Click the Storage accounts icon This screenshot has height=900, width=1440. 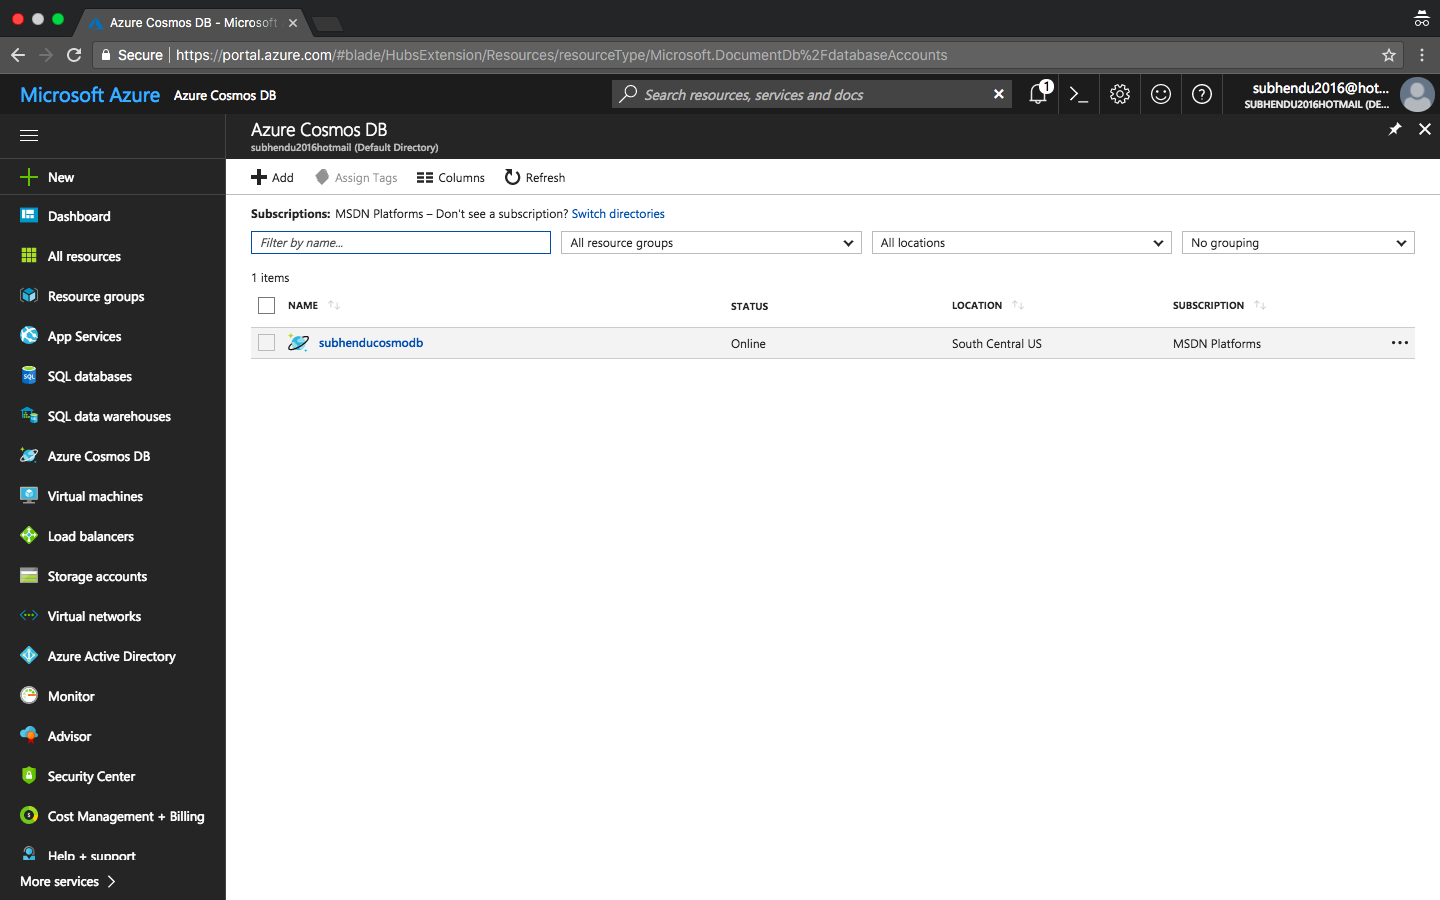29,576
